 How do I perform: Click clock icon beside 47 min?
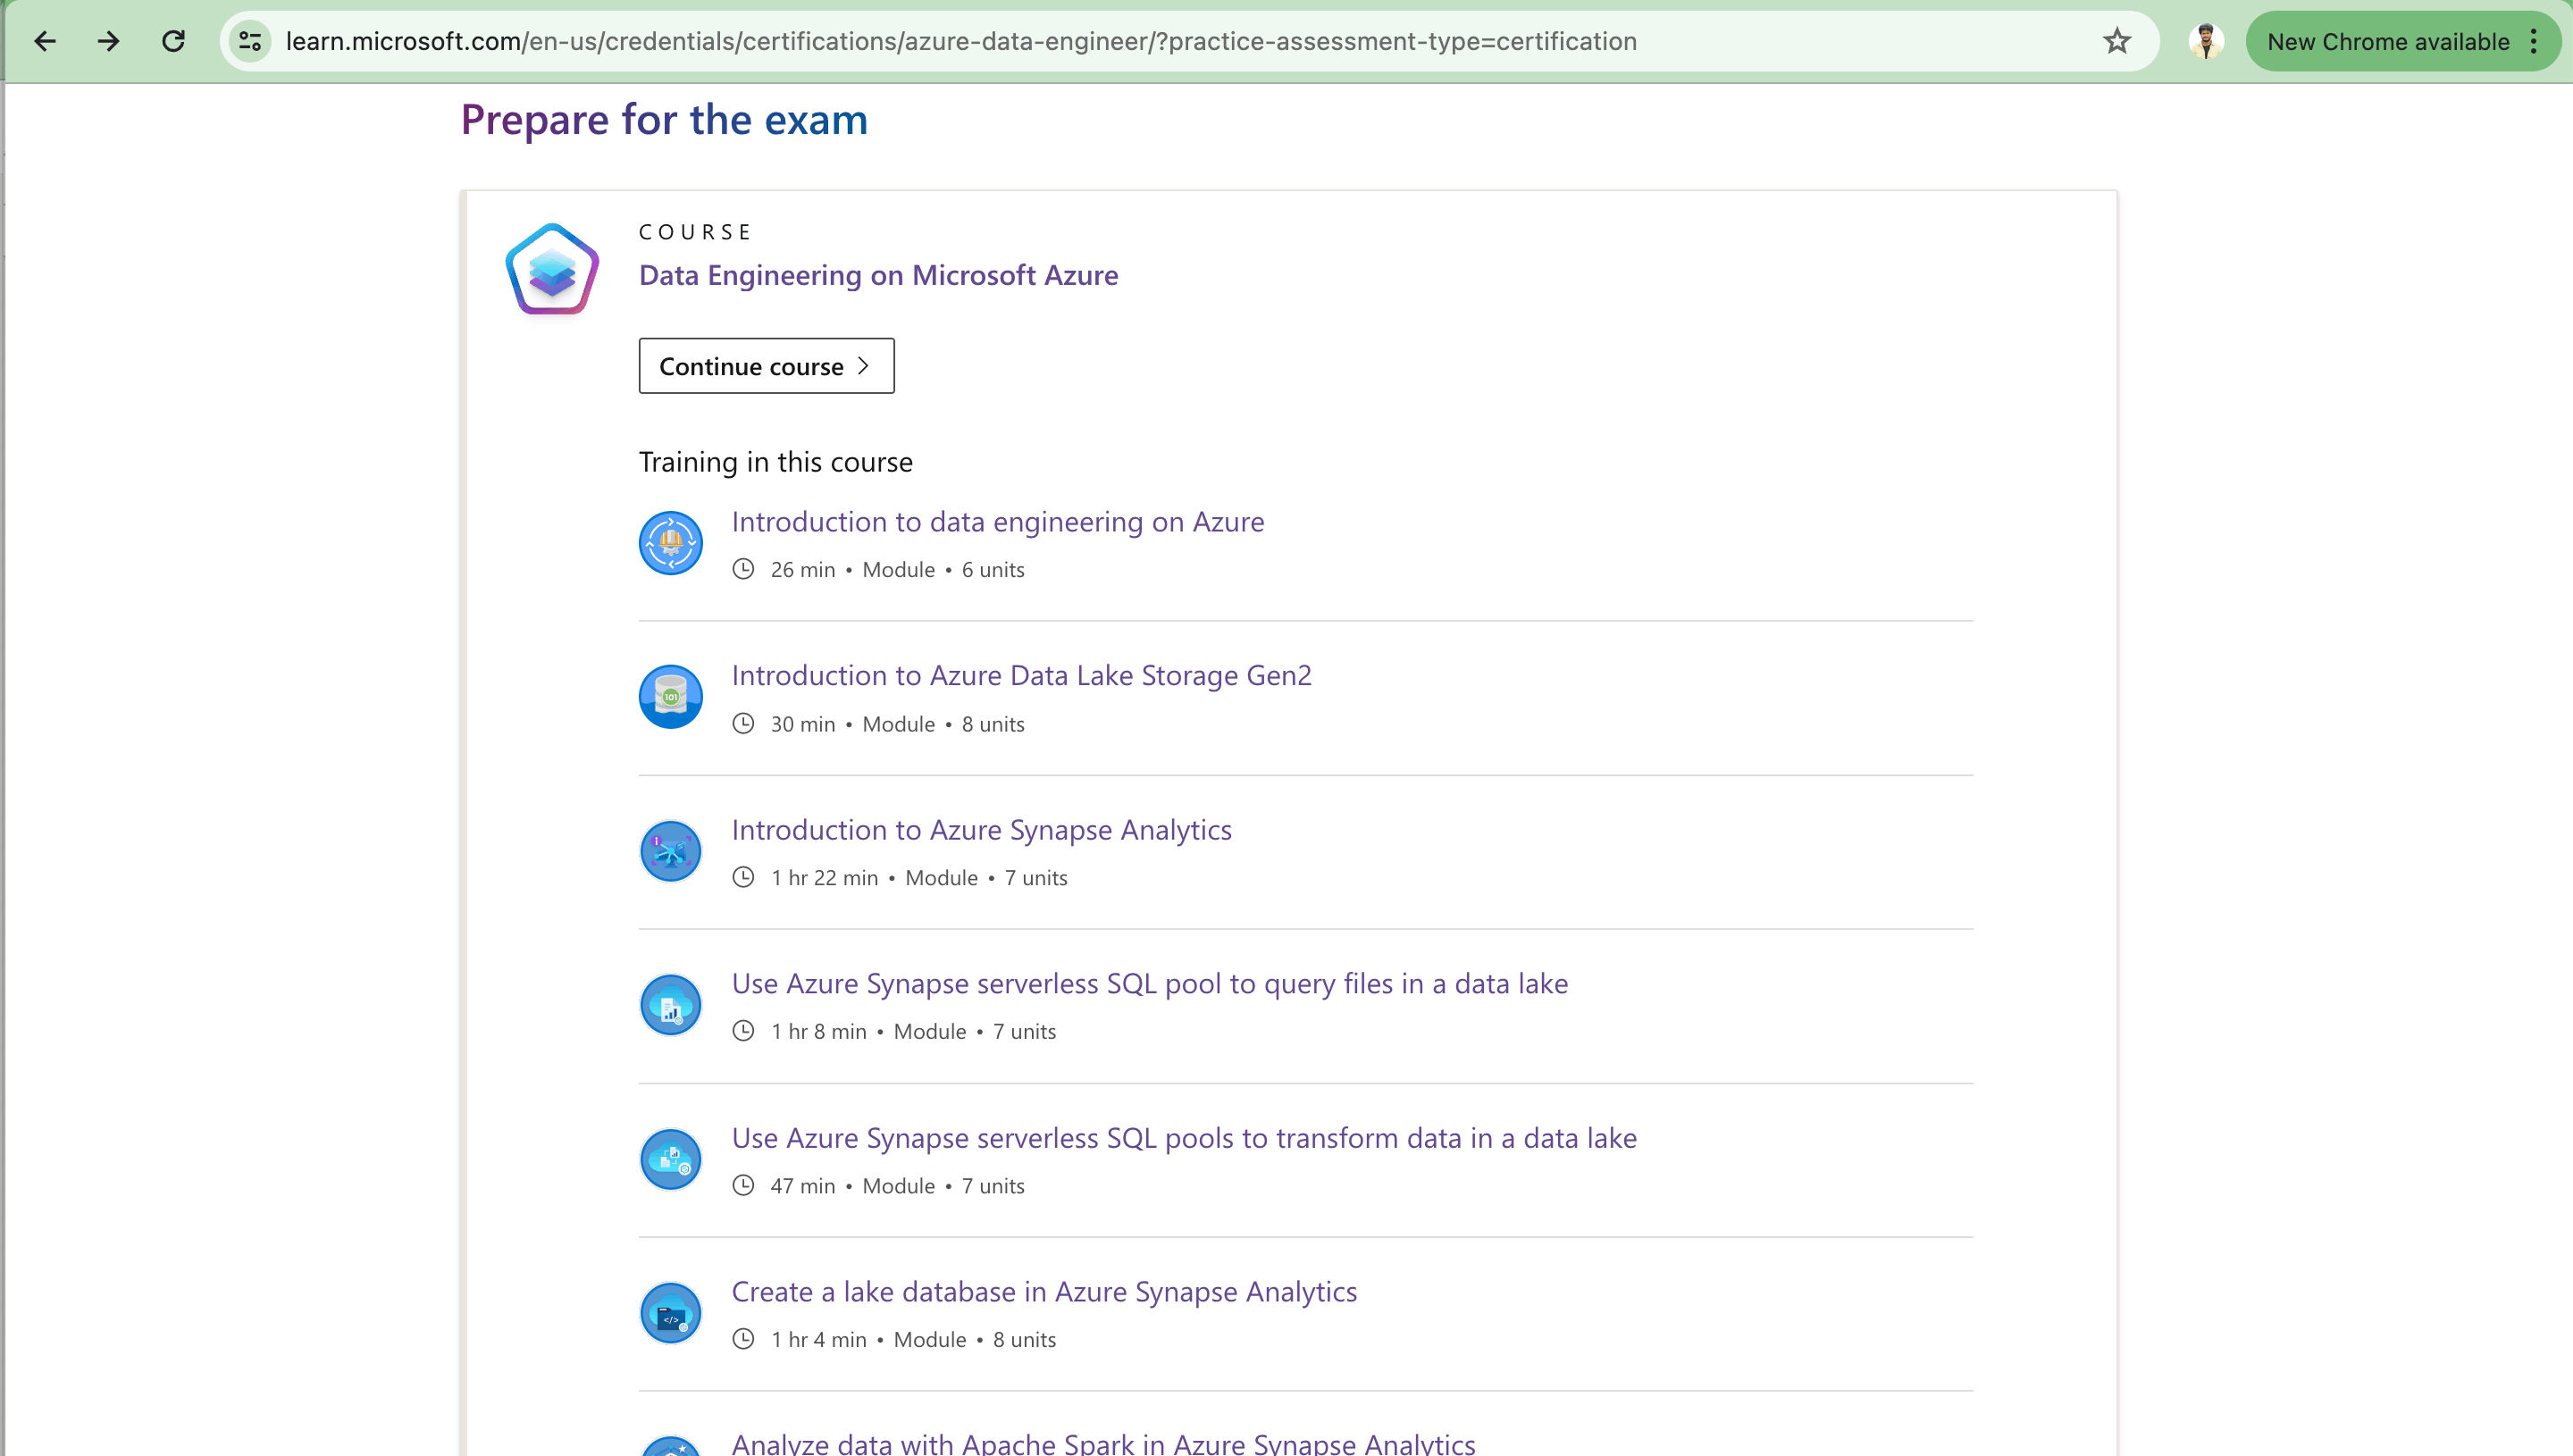tap(743, 1185)
